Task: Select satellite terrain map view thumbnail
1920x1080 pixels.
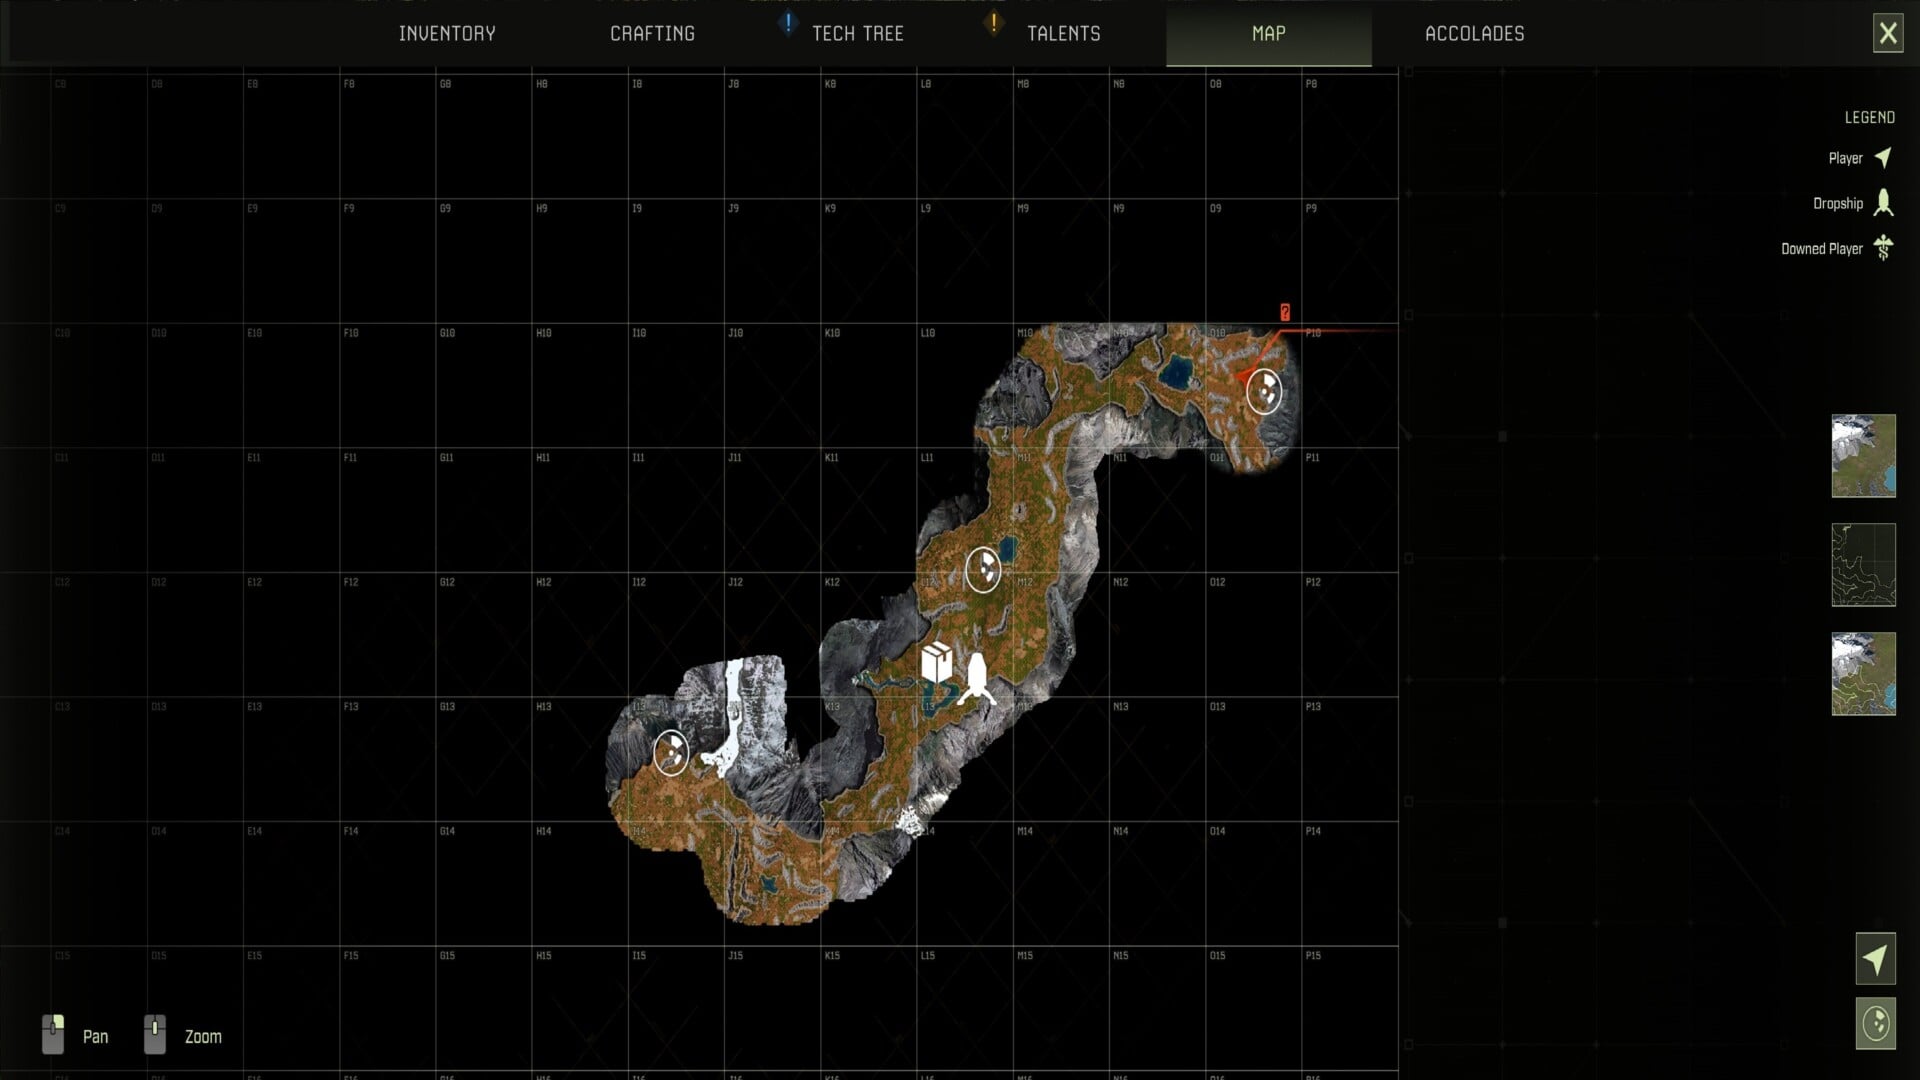Action: click(1863, 456)
